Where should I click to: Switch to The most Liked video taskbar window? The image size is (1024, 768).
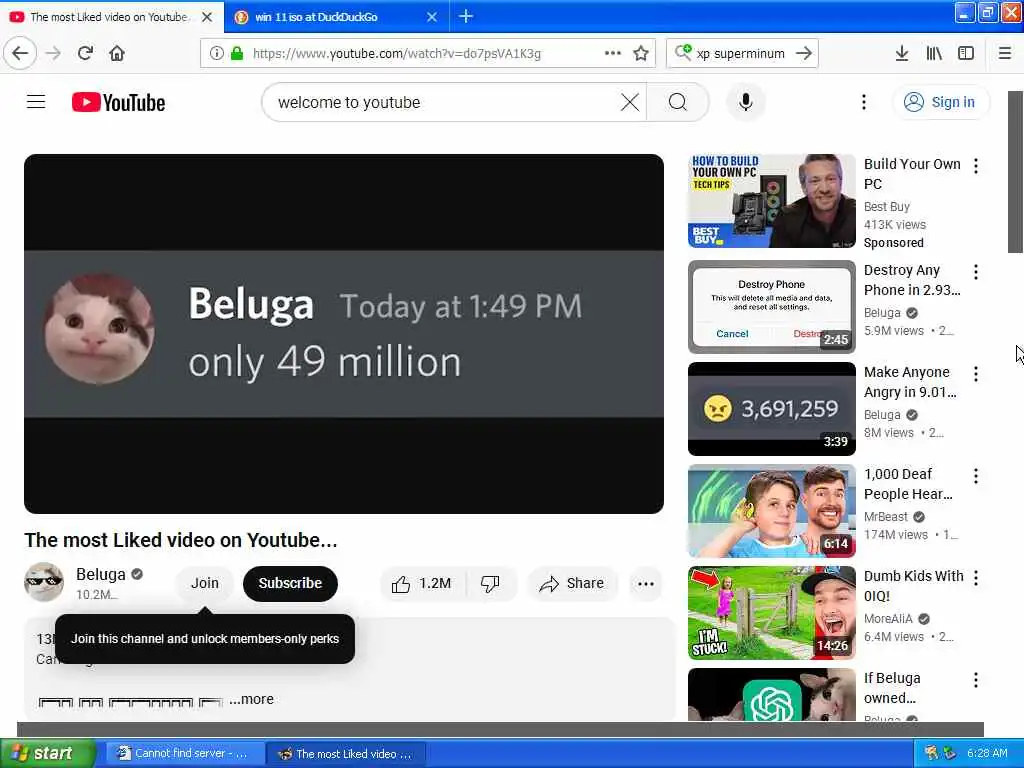coord(346,753)
